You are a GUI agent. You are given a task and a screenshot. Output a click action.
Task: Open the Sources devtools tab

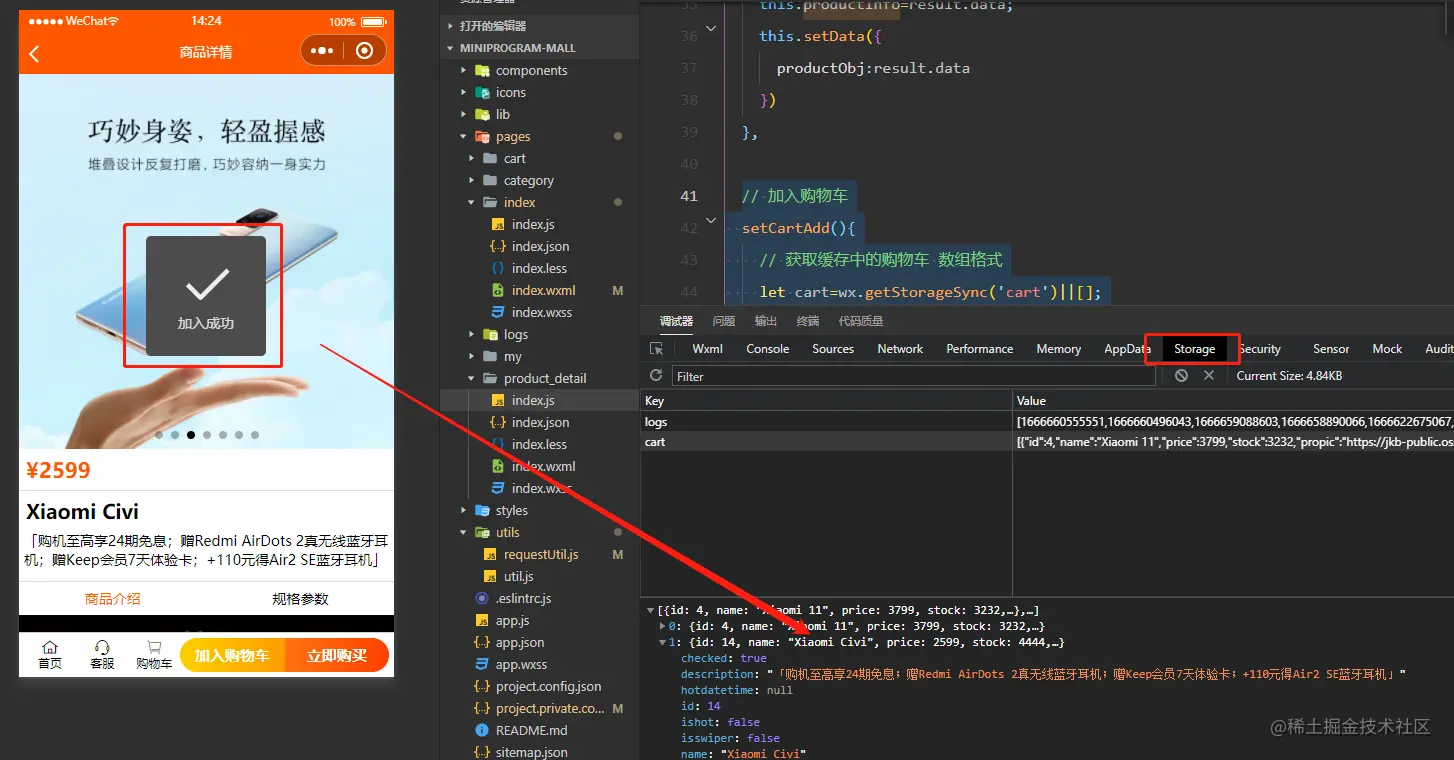tap(833, 349)
